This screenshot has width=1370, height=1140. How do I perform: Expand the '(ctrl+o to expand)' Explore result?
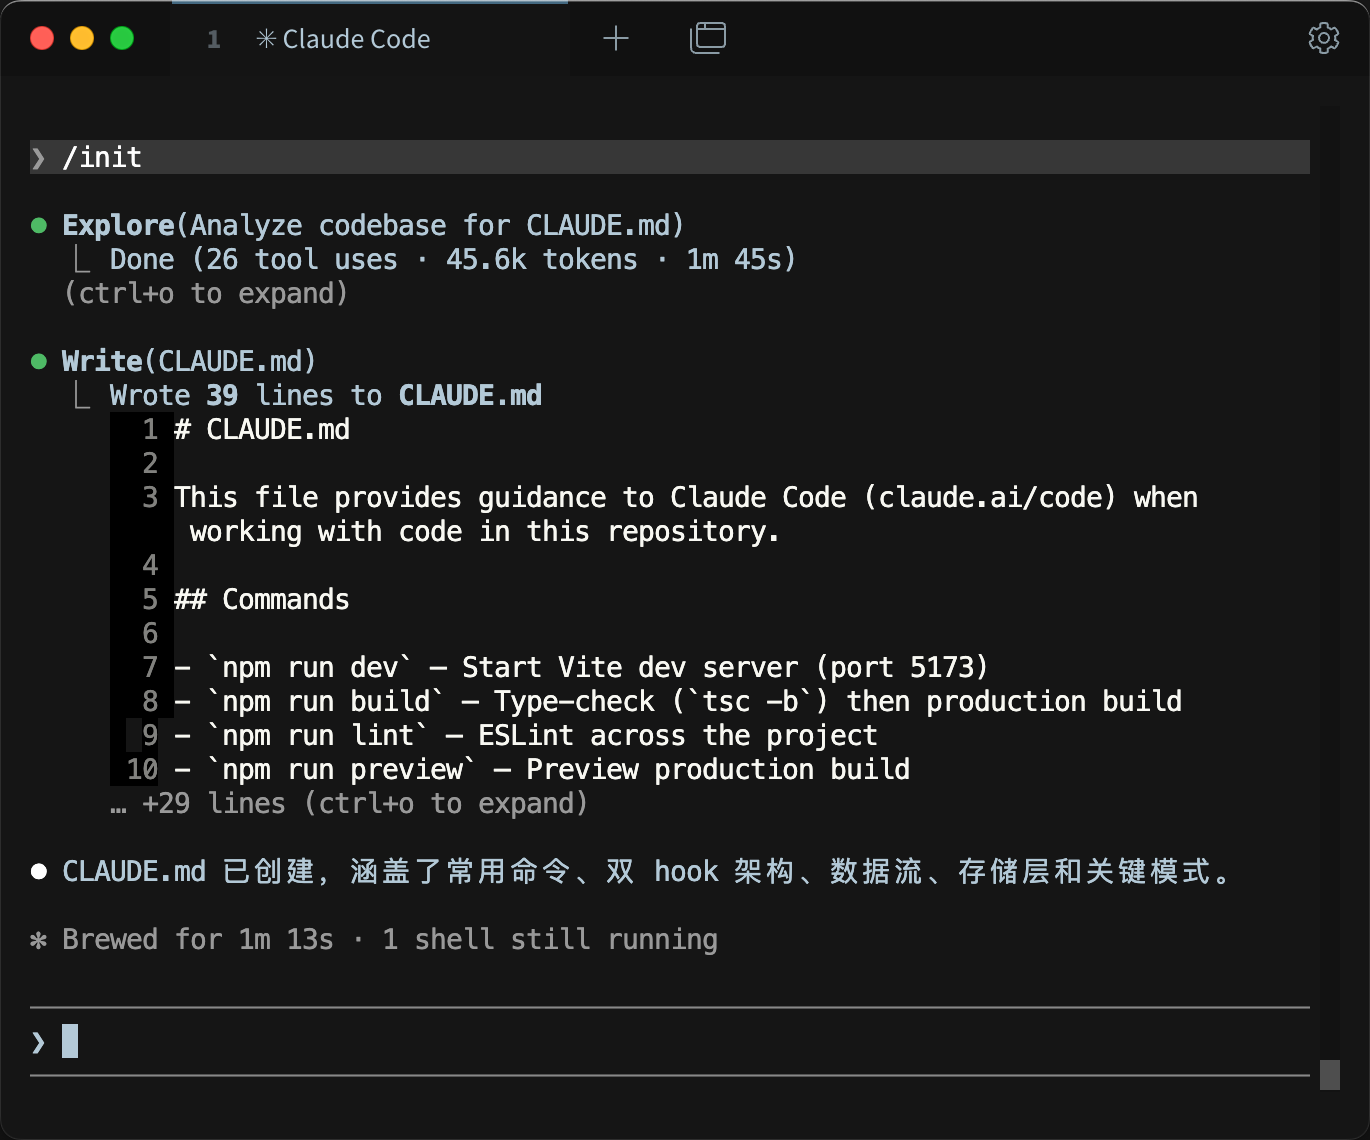(x=206, y=294)
